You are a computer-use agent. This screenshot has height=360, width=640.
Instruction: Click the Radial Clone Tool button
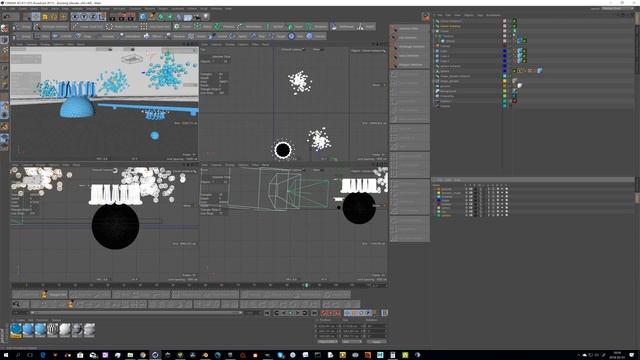[123, 27]
